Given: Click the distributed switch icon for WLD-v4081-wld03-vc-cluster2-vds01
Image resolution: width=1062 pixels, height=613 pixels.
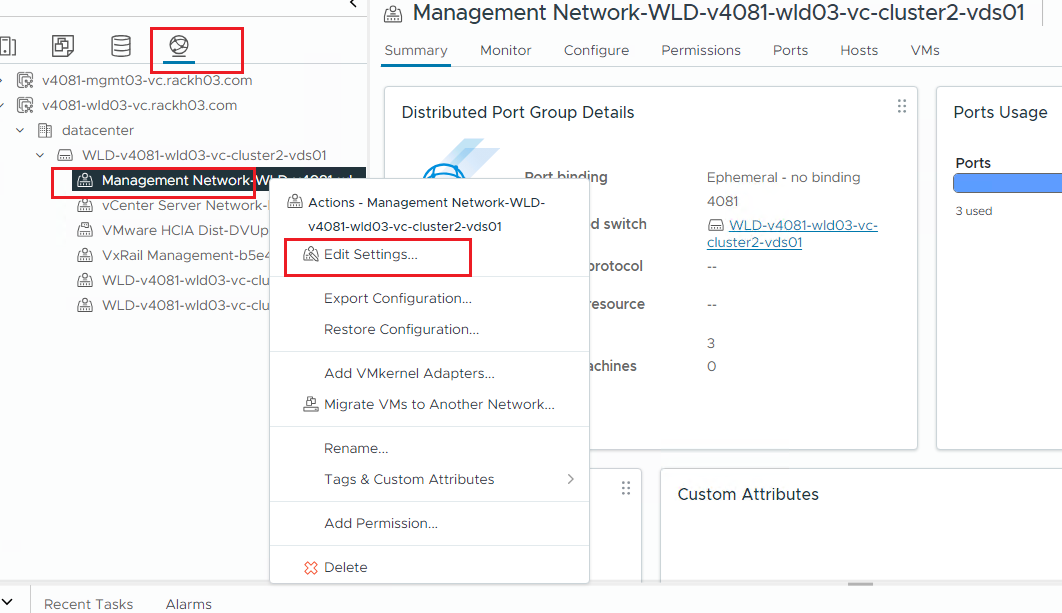Looking at the screenshot, I should (x=64, y=154).
